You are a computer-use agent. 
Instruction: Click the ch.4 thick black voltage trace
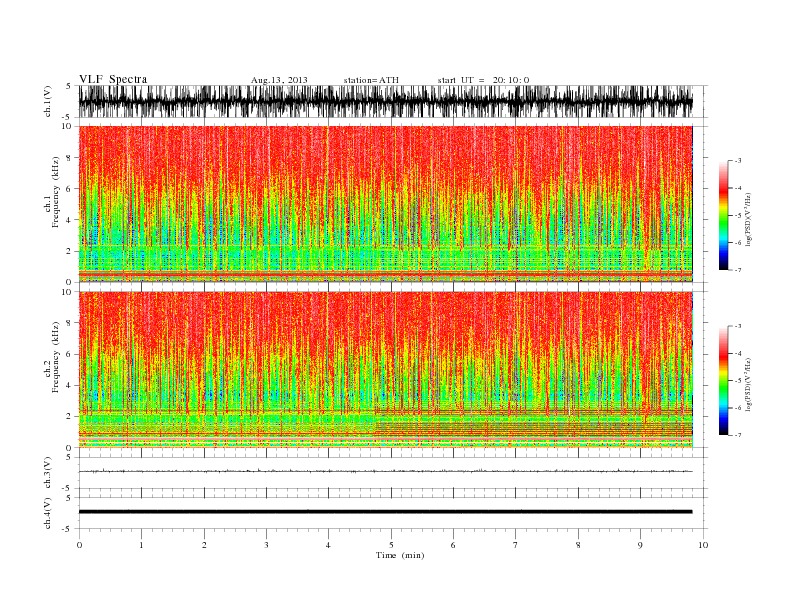tap(385, 512)
